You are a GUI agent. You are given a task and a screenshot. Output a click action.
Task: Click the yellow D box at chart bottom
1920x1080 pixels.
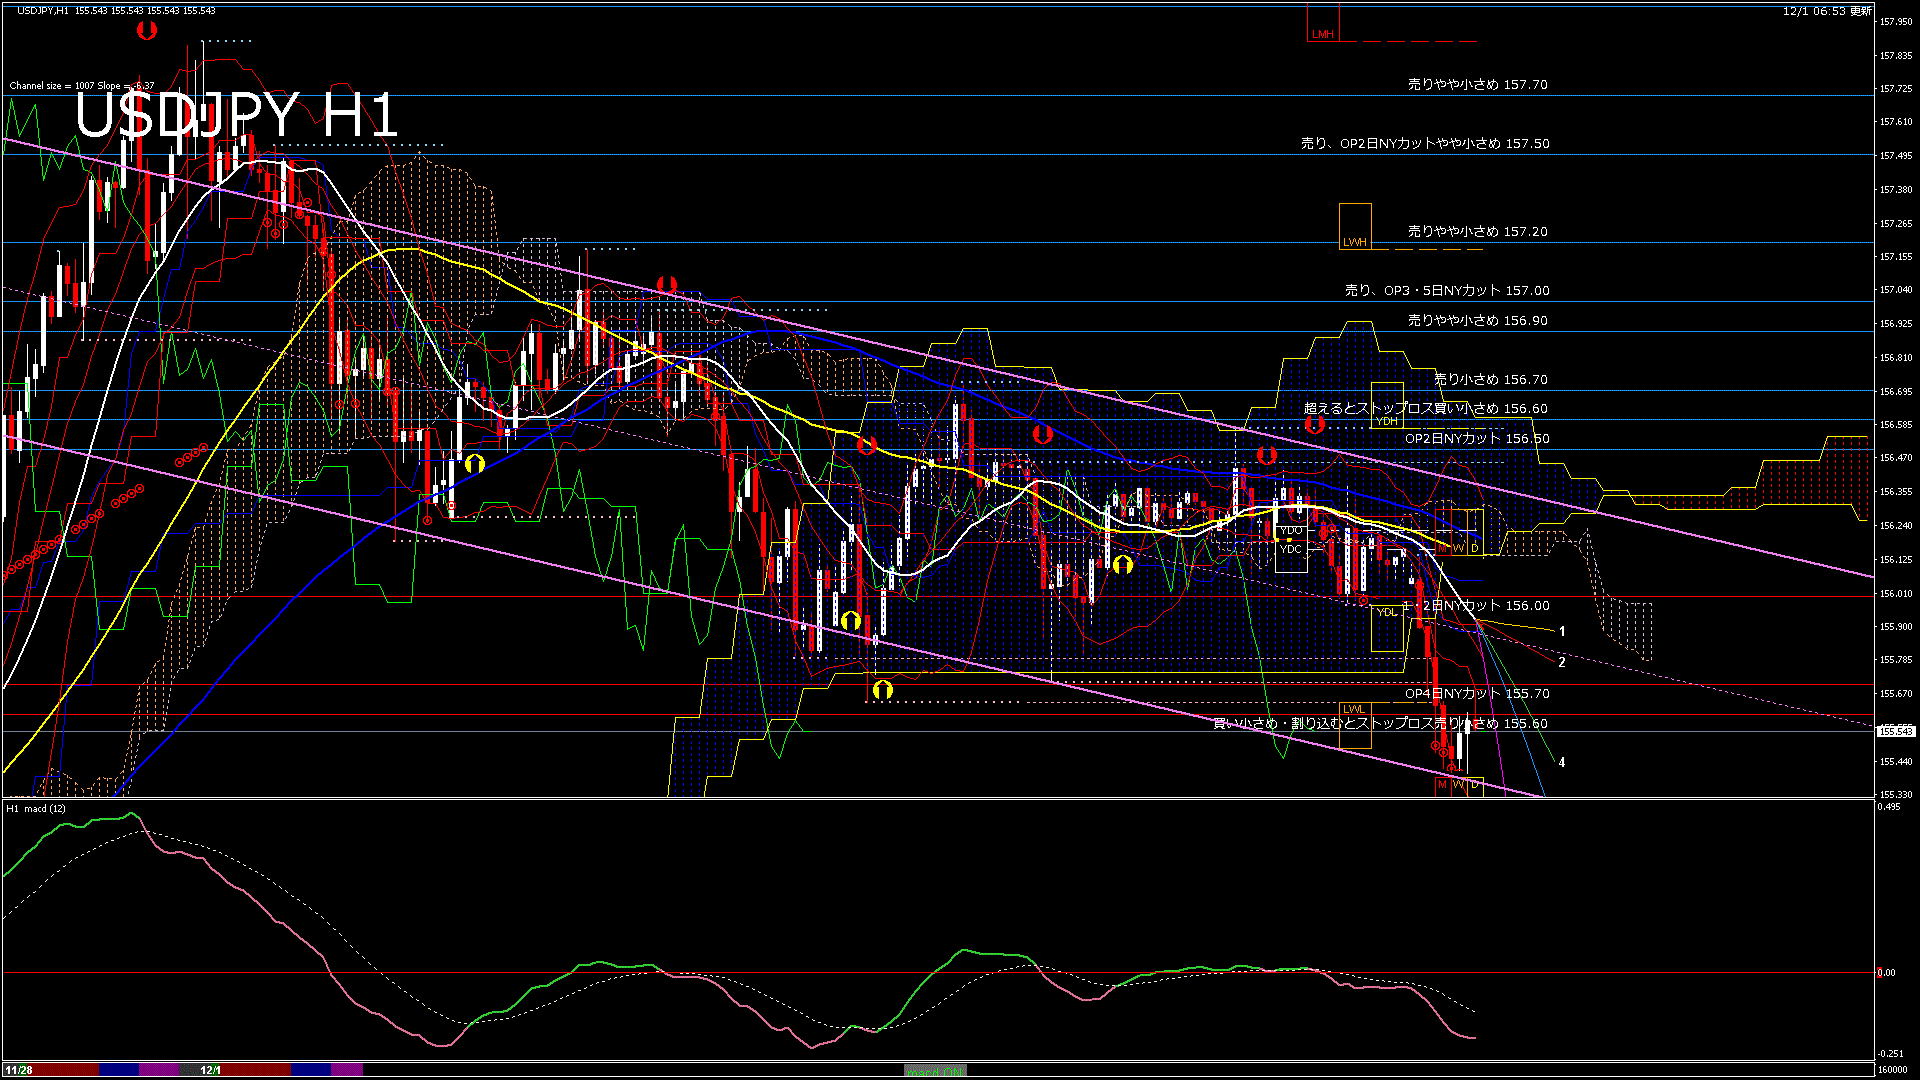pyautogui.click(x=1475, y=785)
